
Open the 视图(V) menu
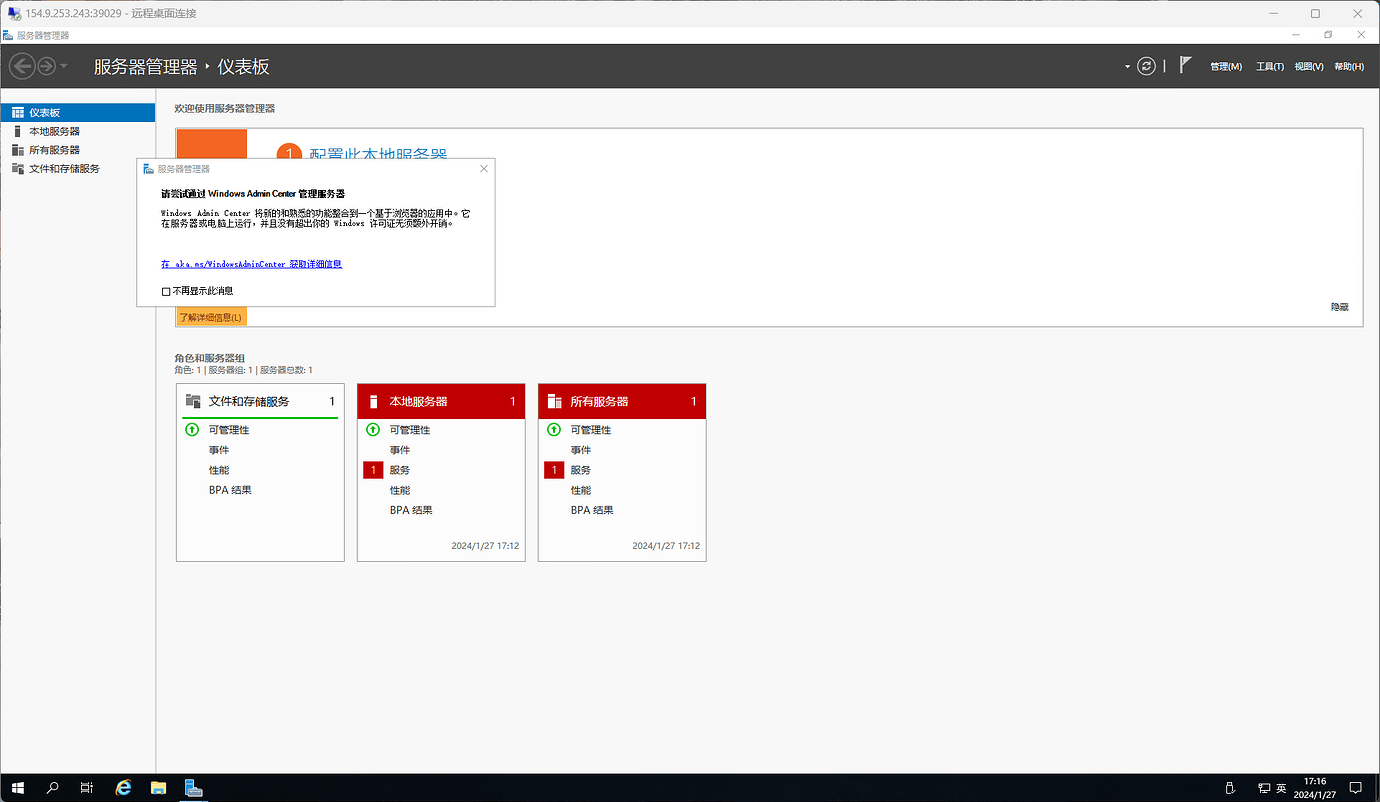(1308, 67)
